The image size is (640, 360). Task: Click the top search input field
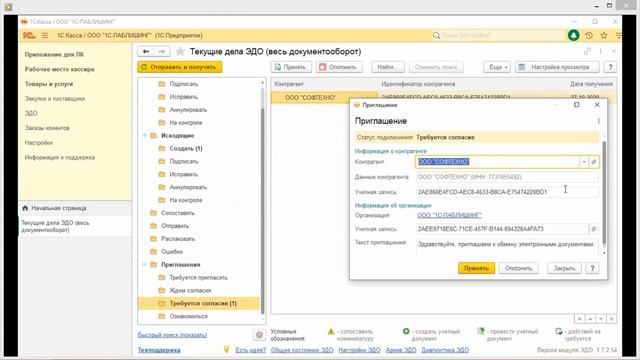click(x=498, y=36)
